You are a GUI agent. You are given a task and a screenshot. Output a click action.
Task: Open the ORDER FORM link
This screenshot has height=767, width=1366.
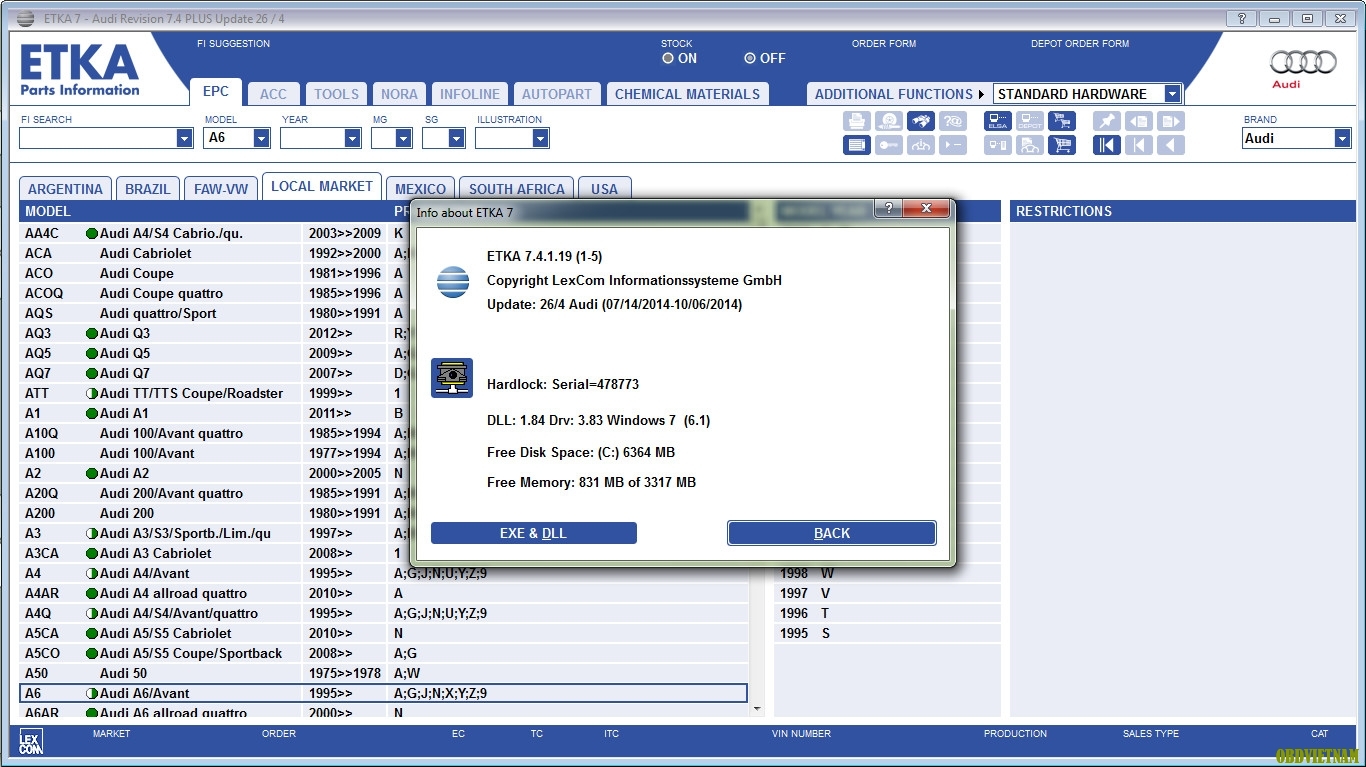tap(884, 44)
